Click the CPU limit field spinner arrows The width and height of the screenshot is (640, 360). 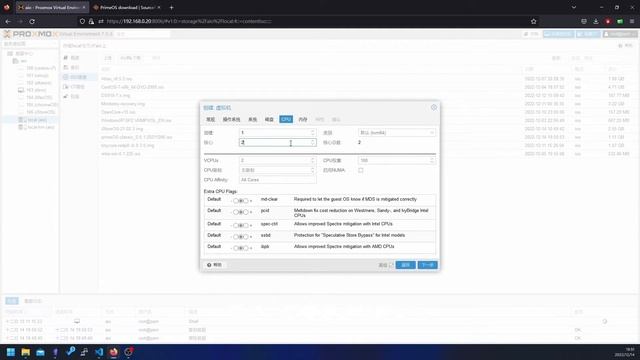point(313,170)
